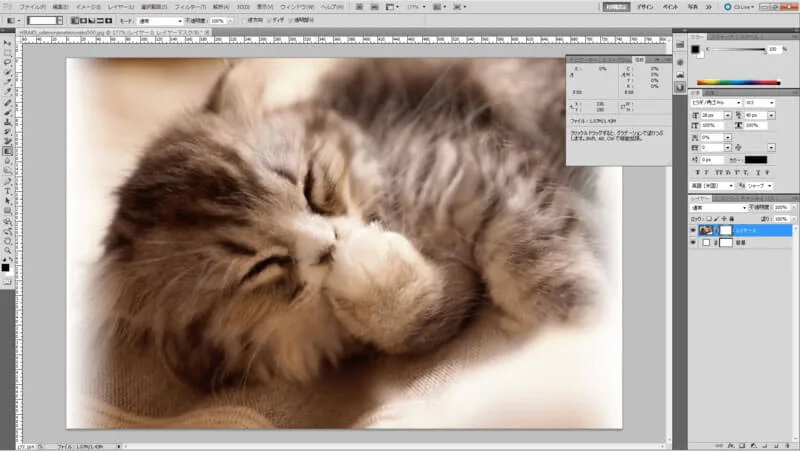Screen dimensions: 800x451
Task: Click add layer mask icon
Action: coord(742,445)
